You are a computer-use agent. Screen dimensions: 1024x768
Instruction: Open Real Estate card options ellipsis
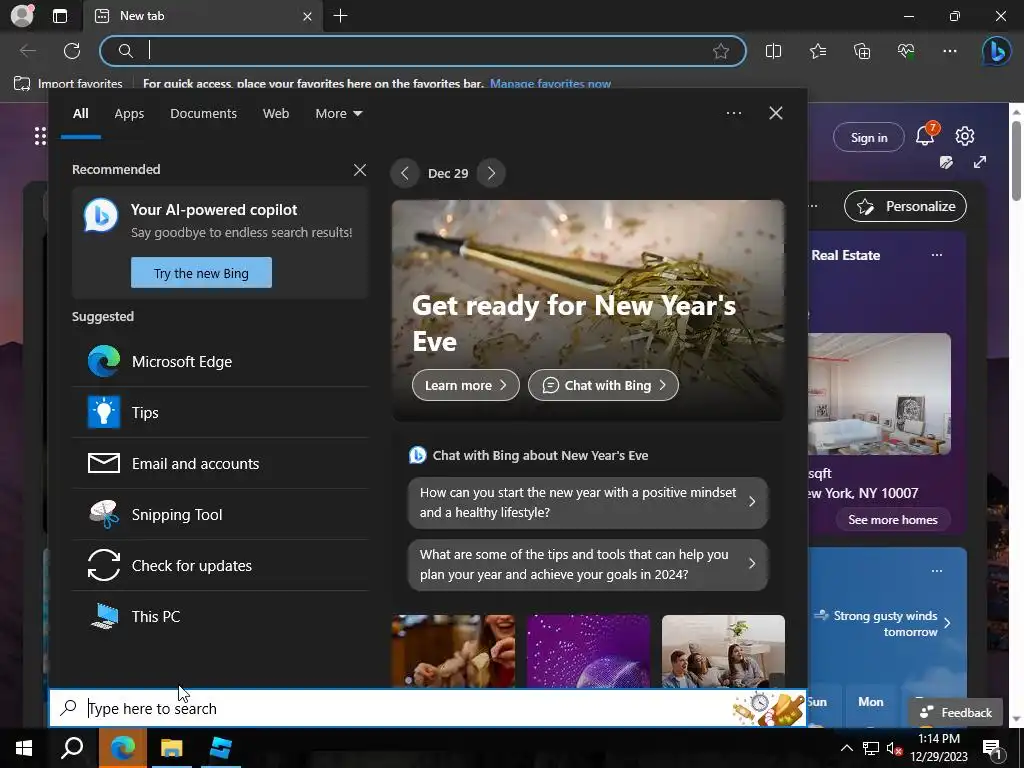[x=937, y=255]
